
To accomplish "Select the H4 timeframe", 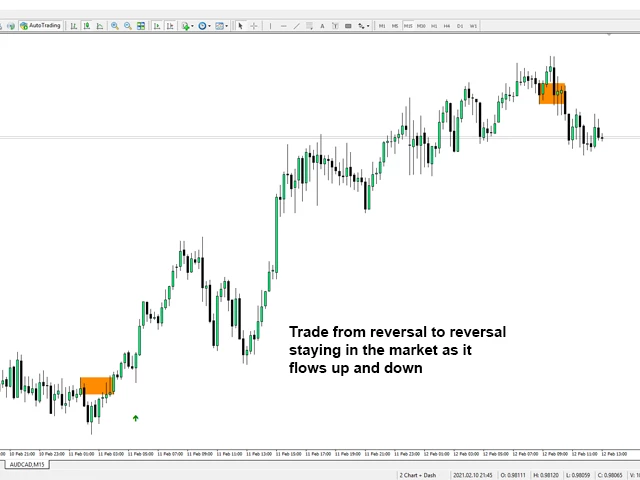I will click(x=447, y=25).
